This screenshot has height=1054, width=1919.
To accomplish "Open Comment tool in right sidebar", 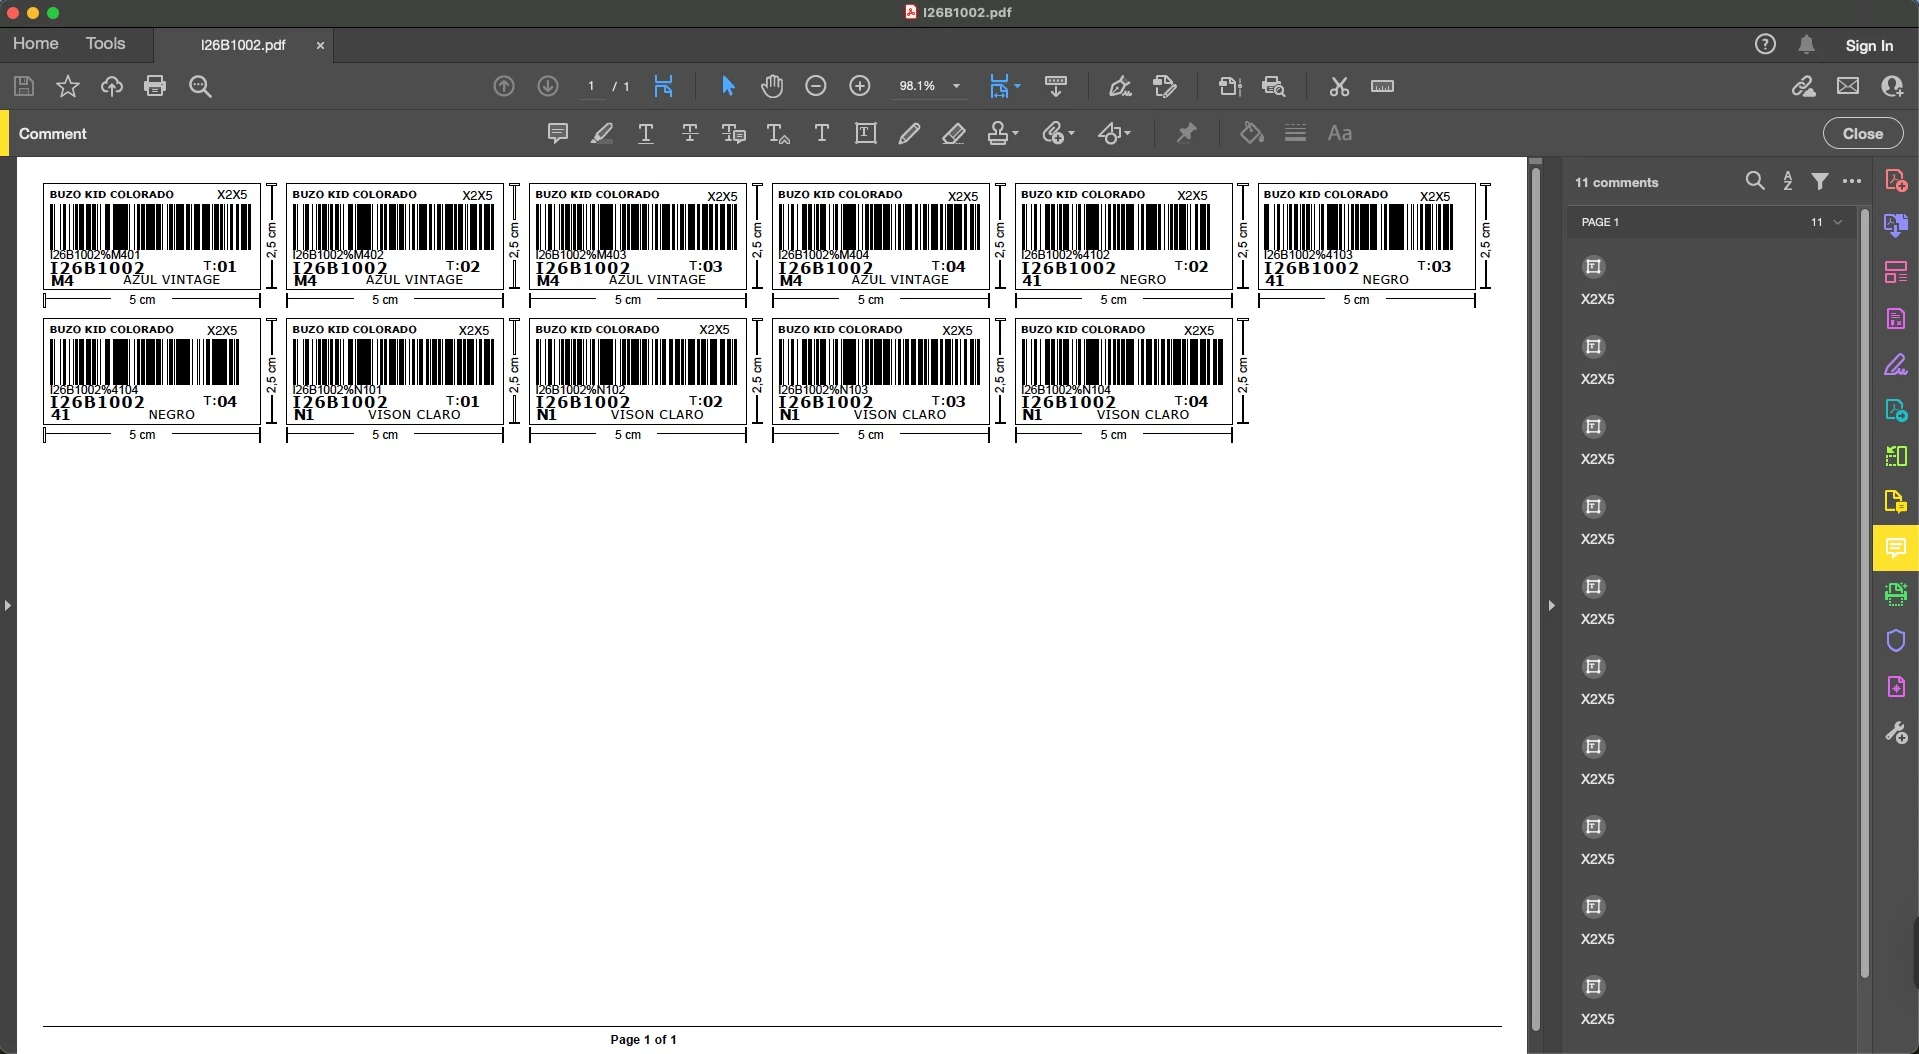I will click(x=1895, y=548).
